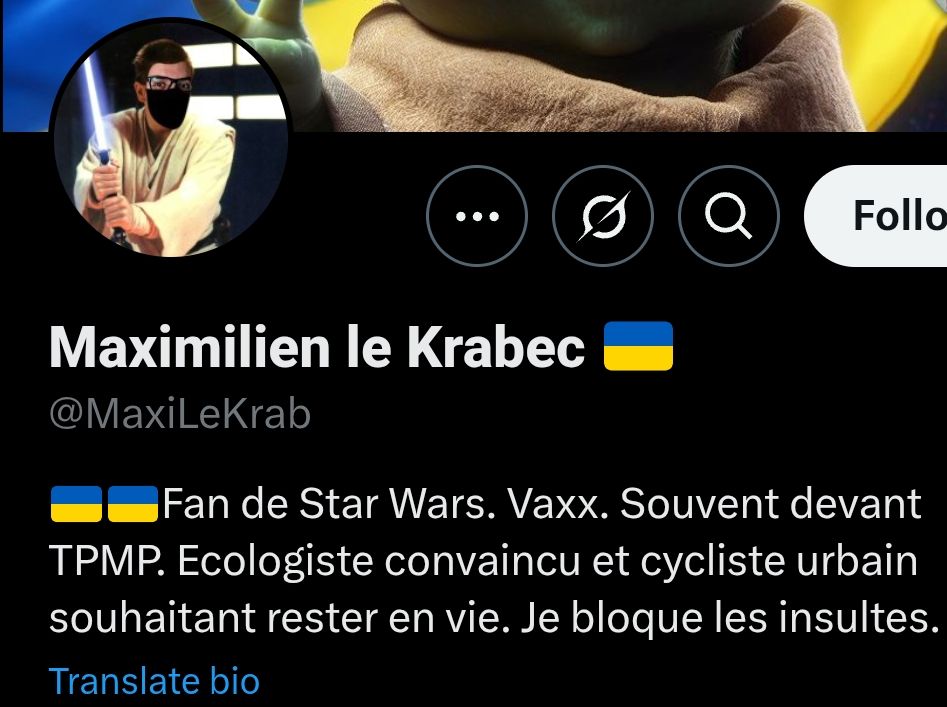Viewport: 947px width, 707px height.
Task: Click the @MaxiLeKrab handle text
Action: 180,414
